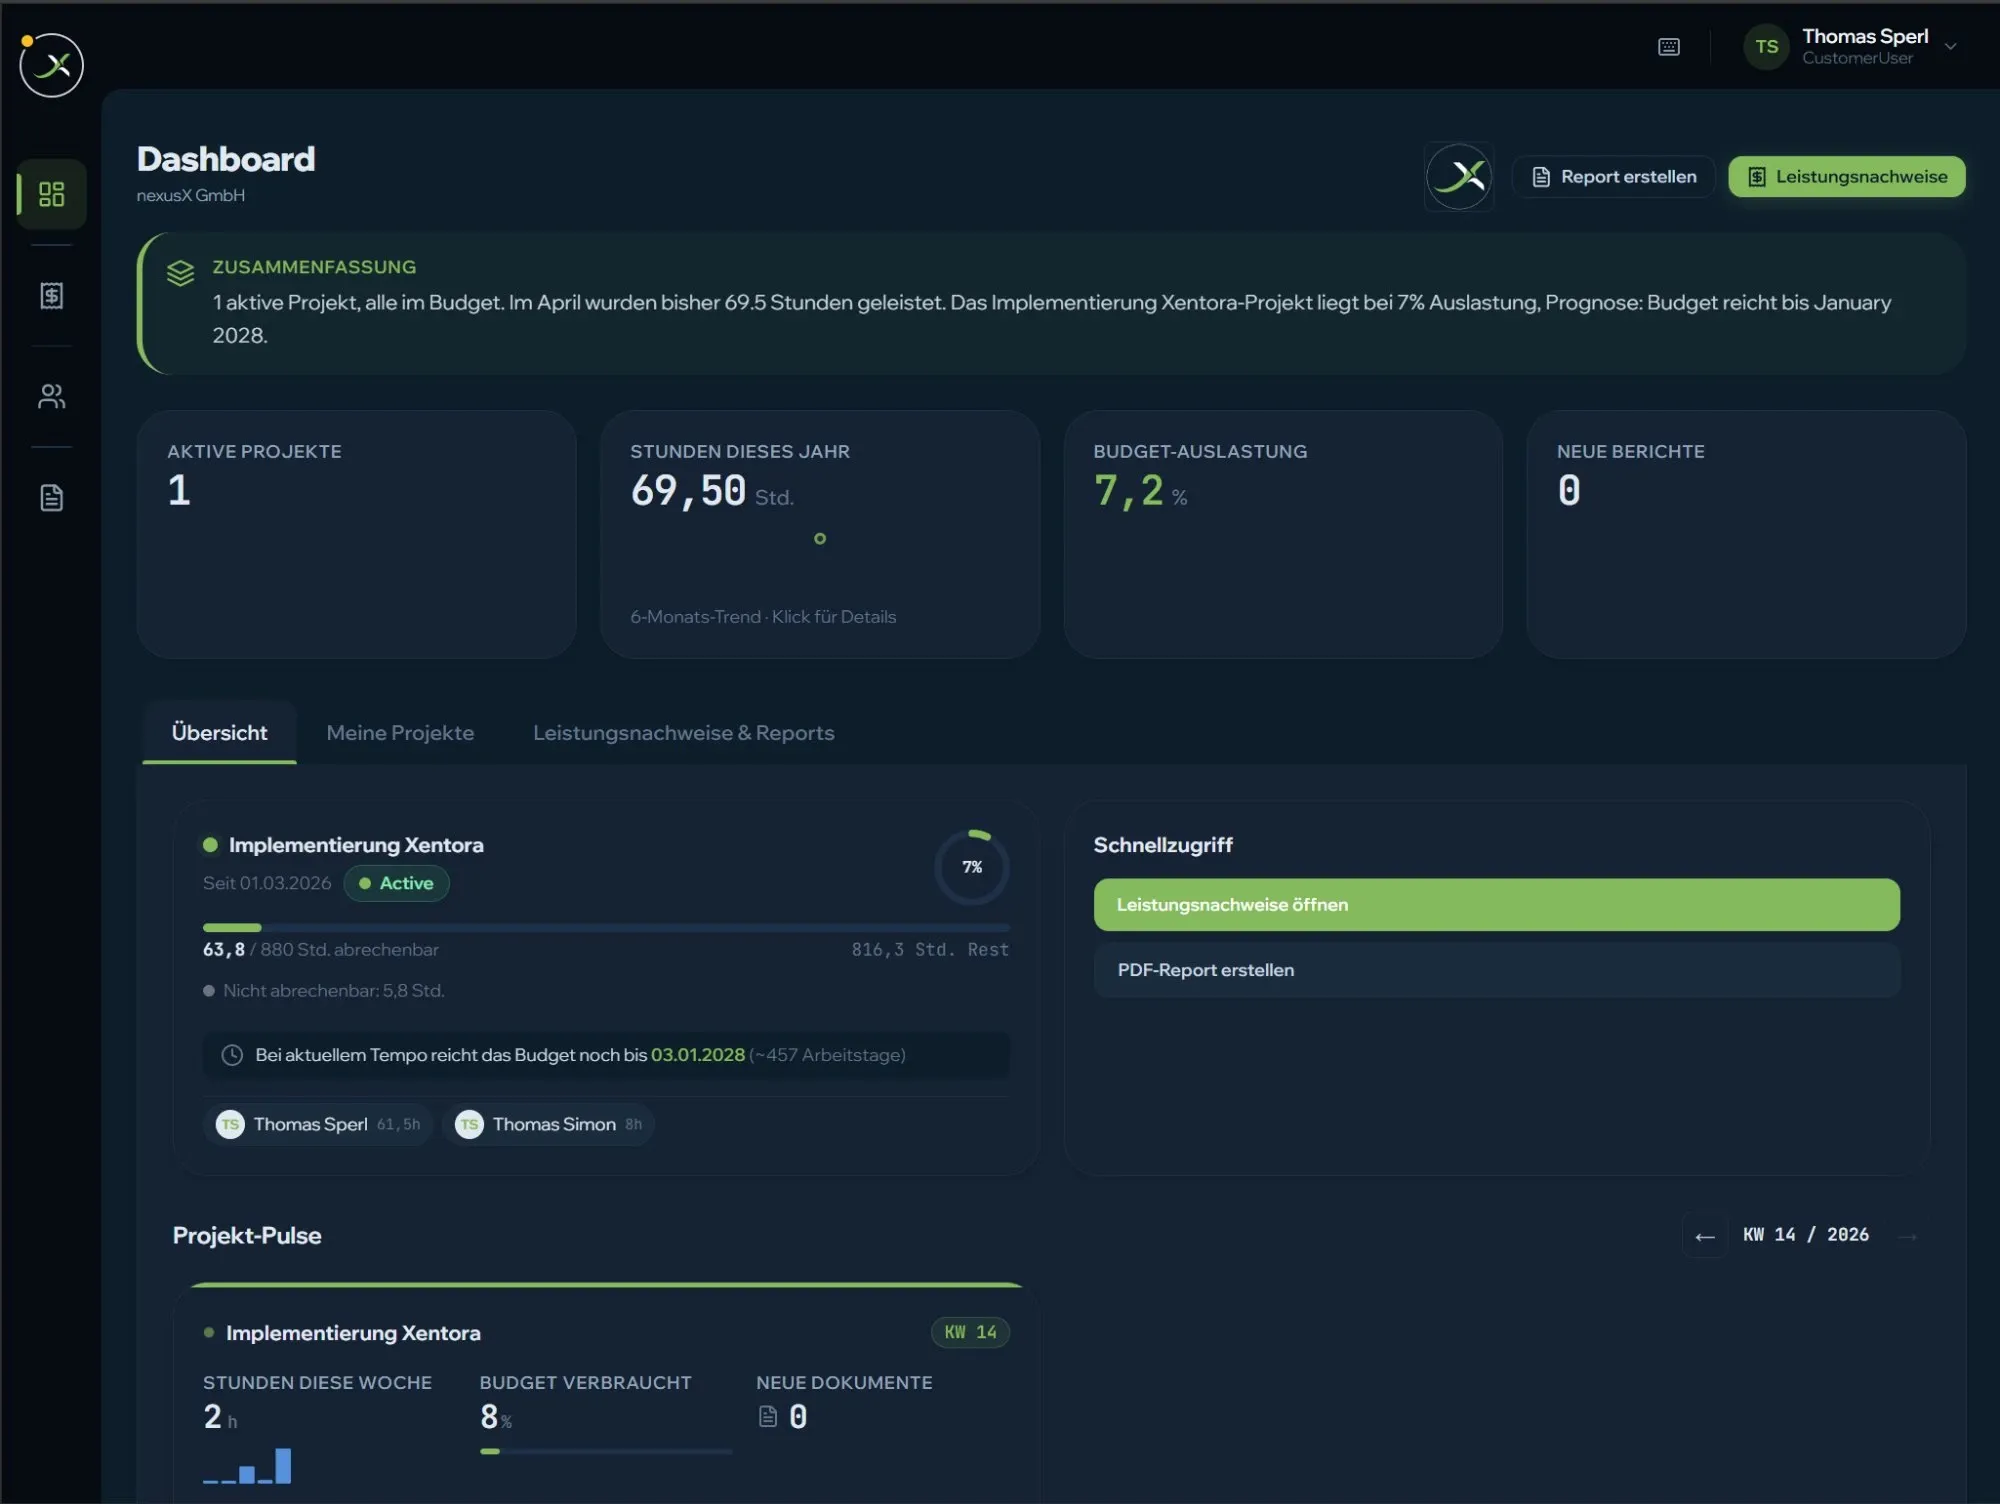
Task: Open the billing receipt icon in sidebar
Action: click(51, 295)
